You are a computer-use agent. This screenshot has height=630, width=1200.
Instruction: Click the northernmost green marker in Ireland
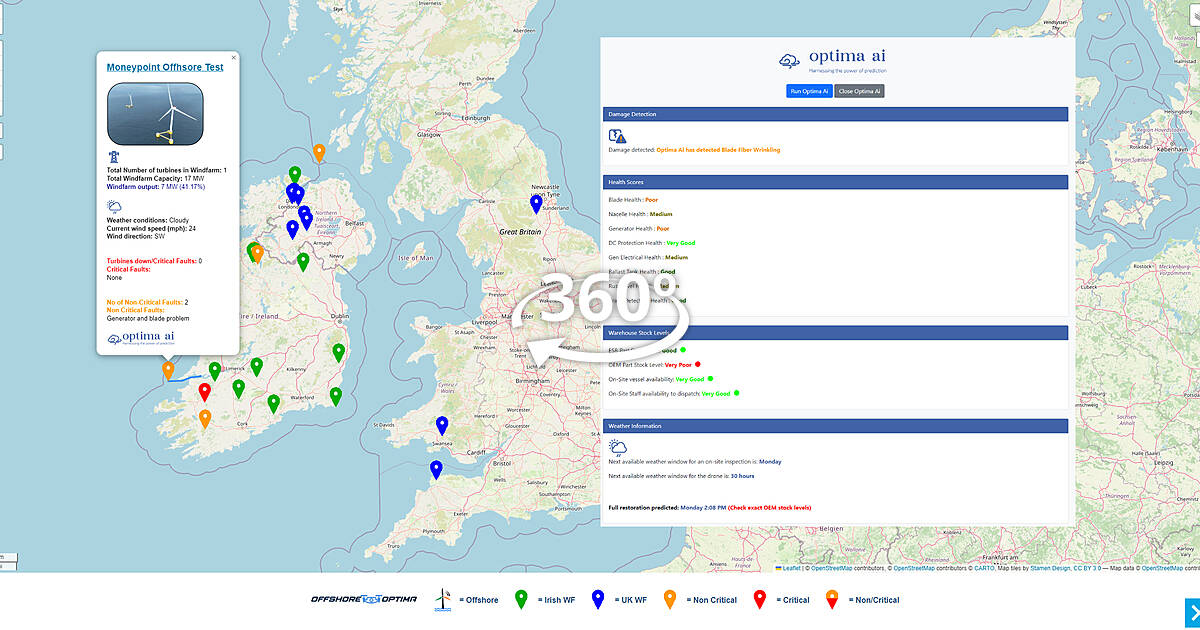click(295, 175)
